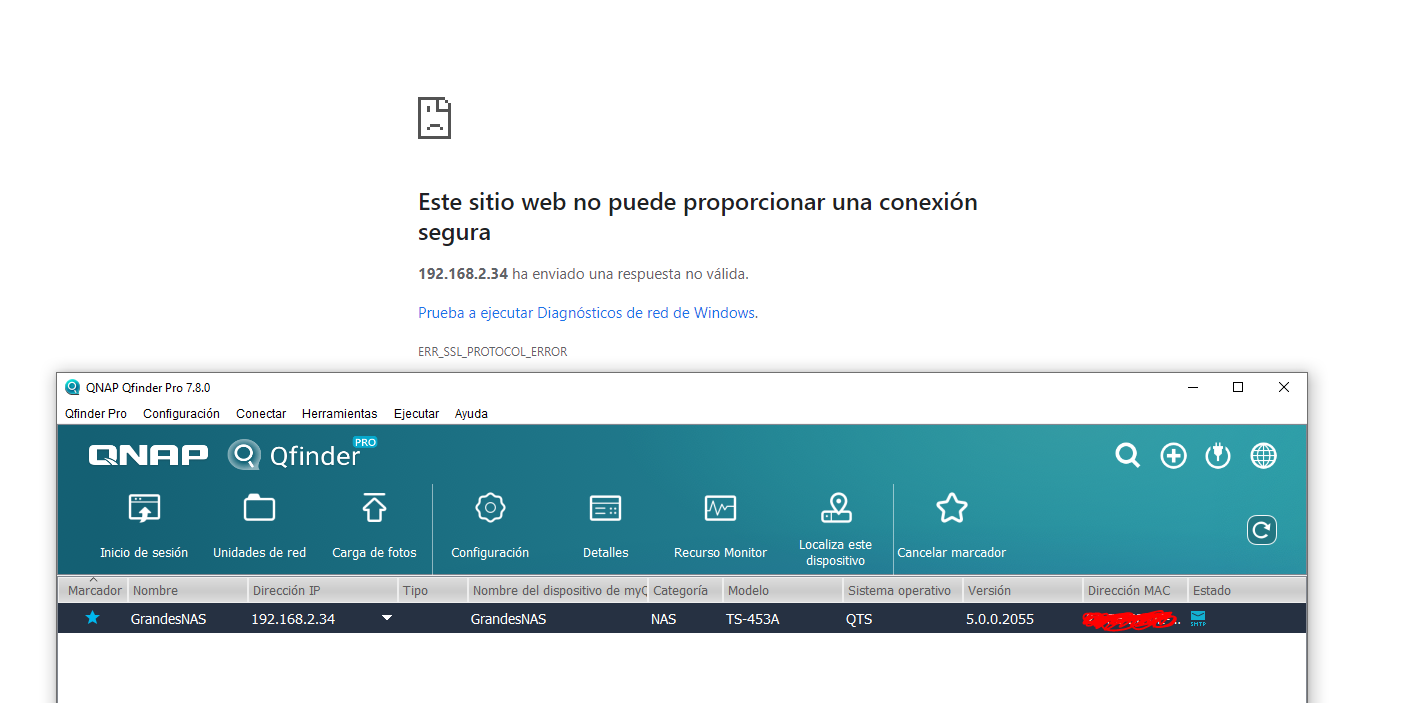
Task: Click Localiza este dispositivo icon
Action: [x=835, y=509]
